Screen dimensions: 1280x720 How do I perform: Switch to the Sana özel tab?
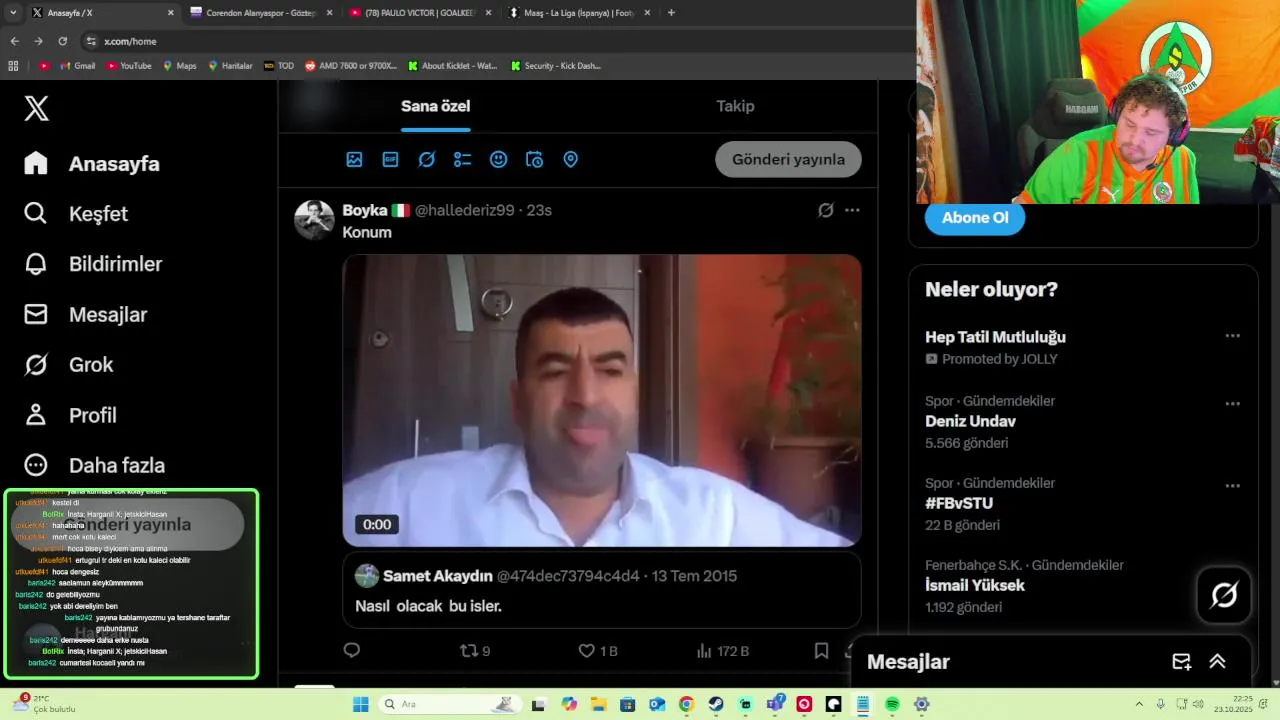(435, 106)
